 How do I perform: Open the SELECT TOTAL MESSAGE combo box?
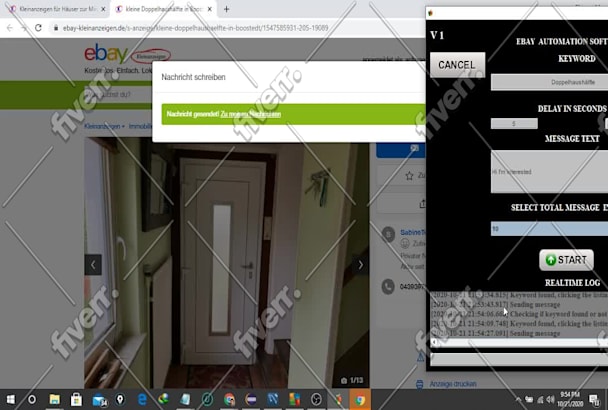click(549, 229)
